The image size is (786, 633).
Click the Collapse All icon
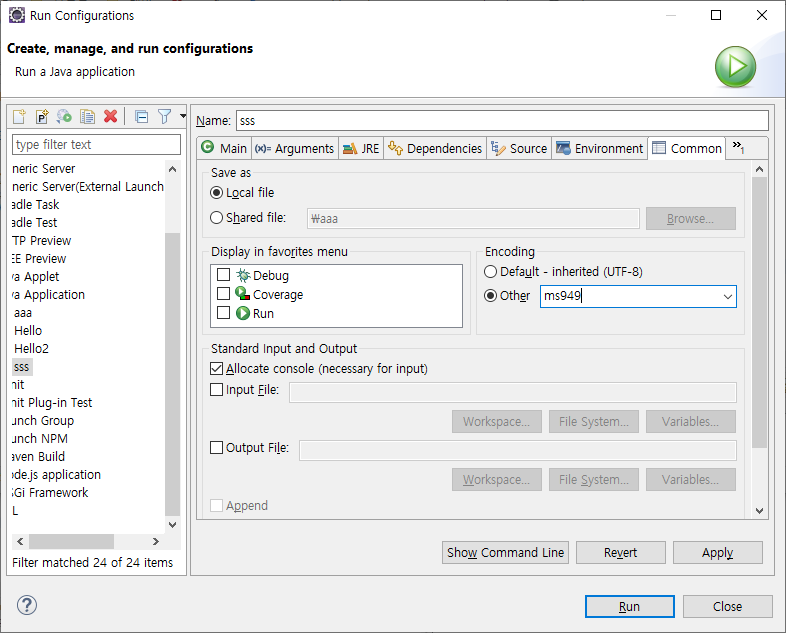tap(142, 117)
